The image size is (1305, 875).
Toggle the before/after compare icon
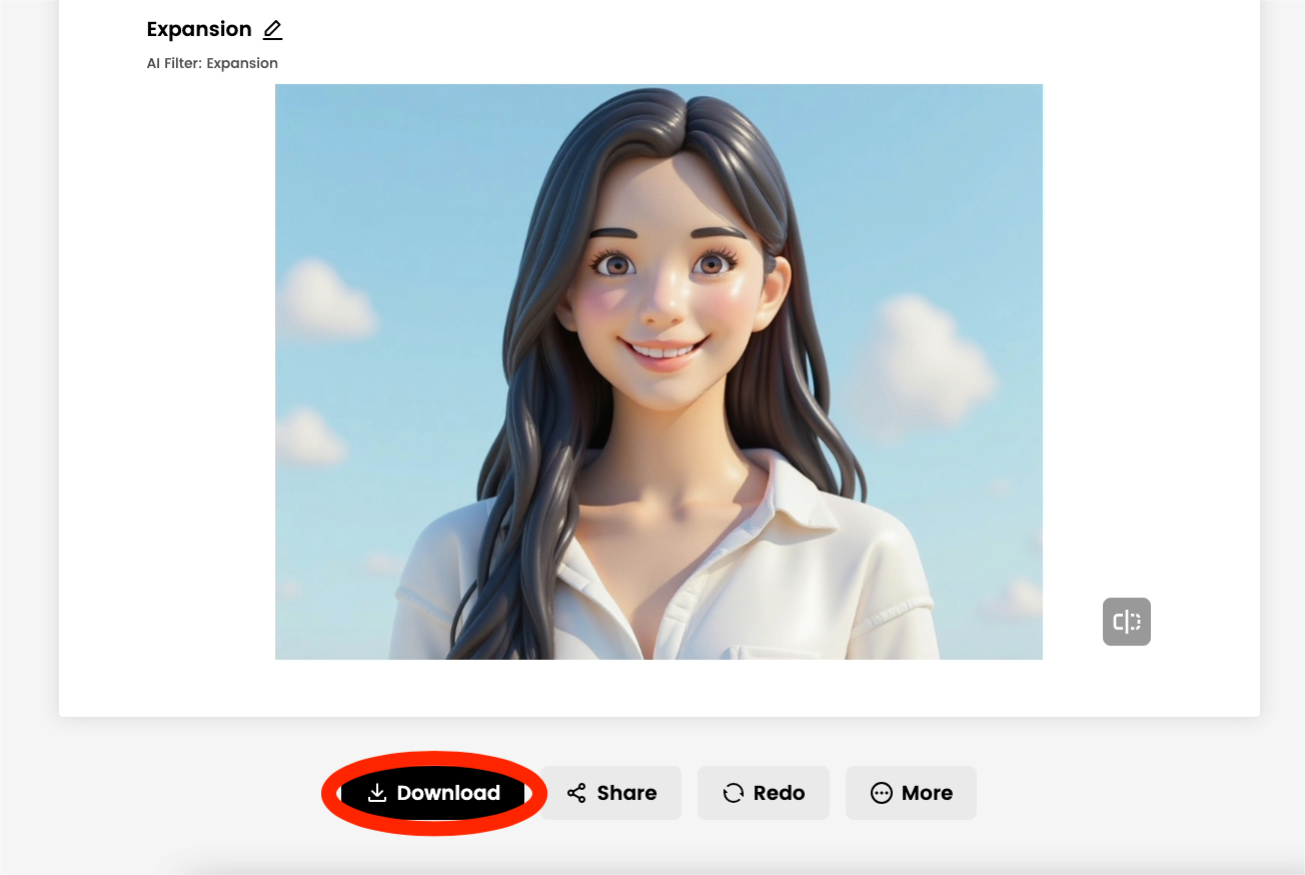coord(1126,622)
